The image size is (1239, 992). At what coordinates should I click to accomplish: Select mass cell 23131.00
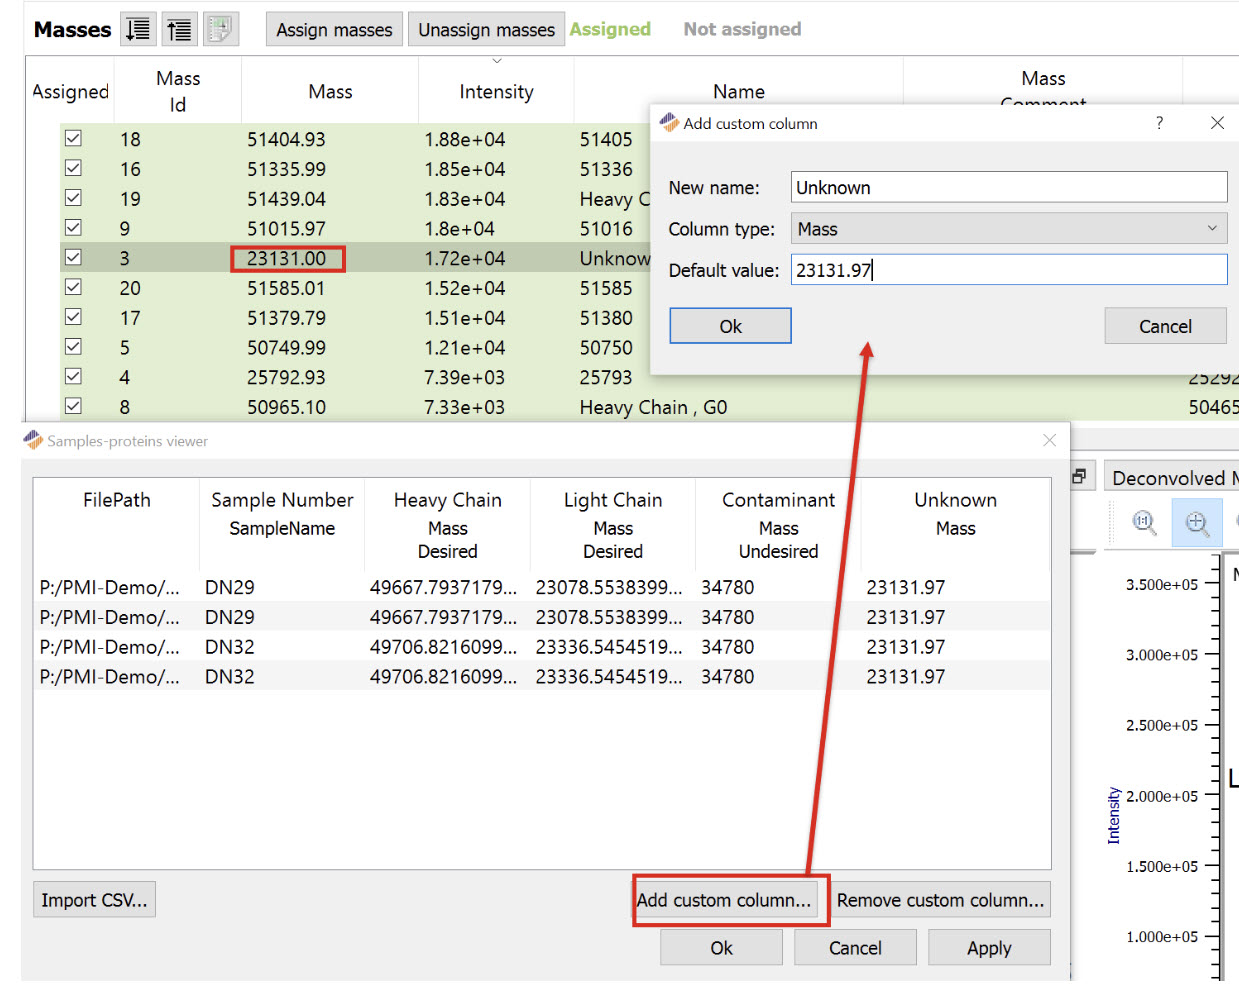tap(286, 258)
